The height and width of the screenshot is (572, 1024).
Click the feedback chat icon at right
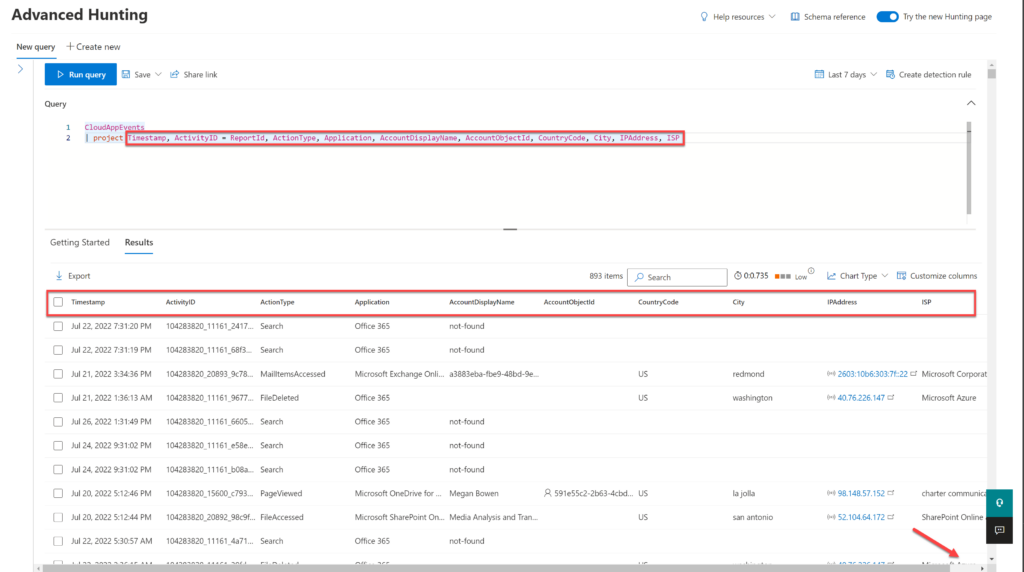point(1000,530)
